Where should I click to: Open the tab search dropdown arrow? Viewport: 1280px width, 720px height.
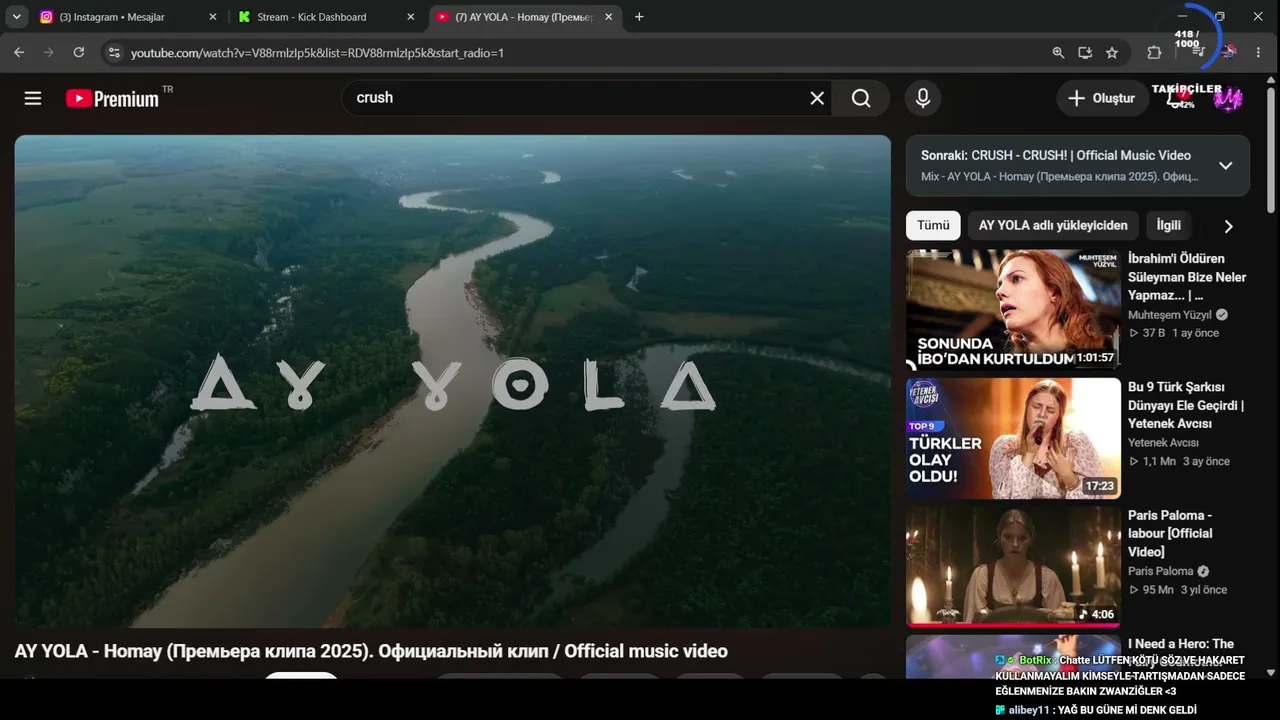tap(17, 17)
